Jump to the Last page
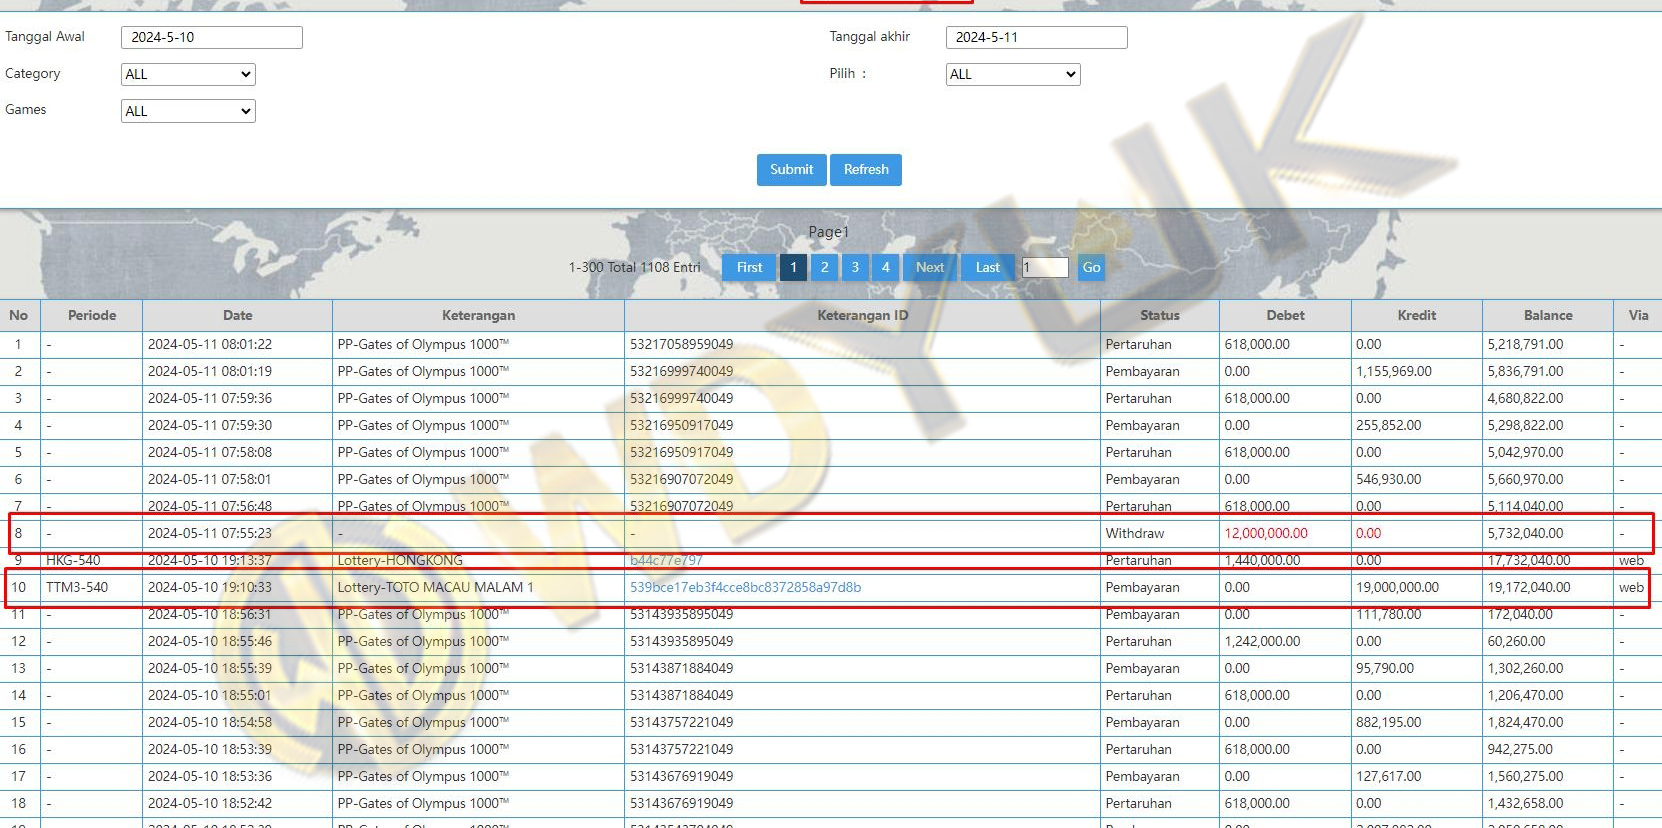The image size is (1662, 828). (988, 267)
